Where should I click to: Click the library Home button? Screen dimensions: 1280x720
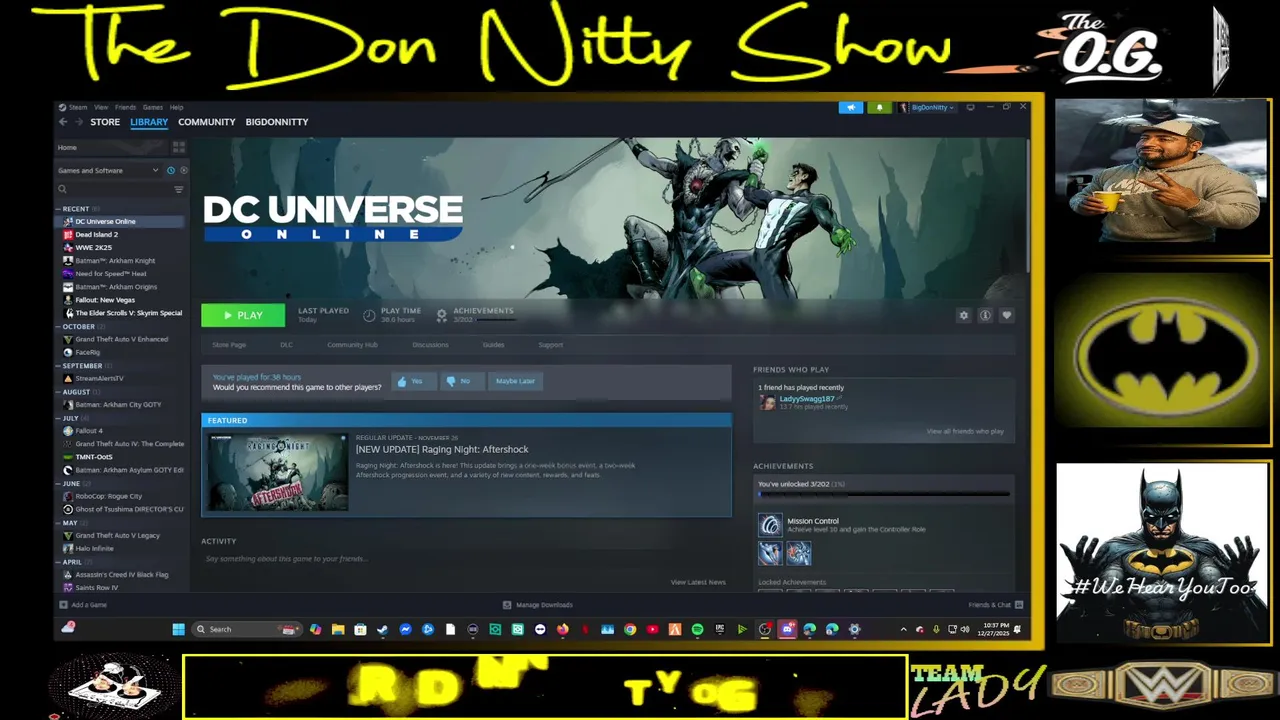coord(110,147)
